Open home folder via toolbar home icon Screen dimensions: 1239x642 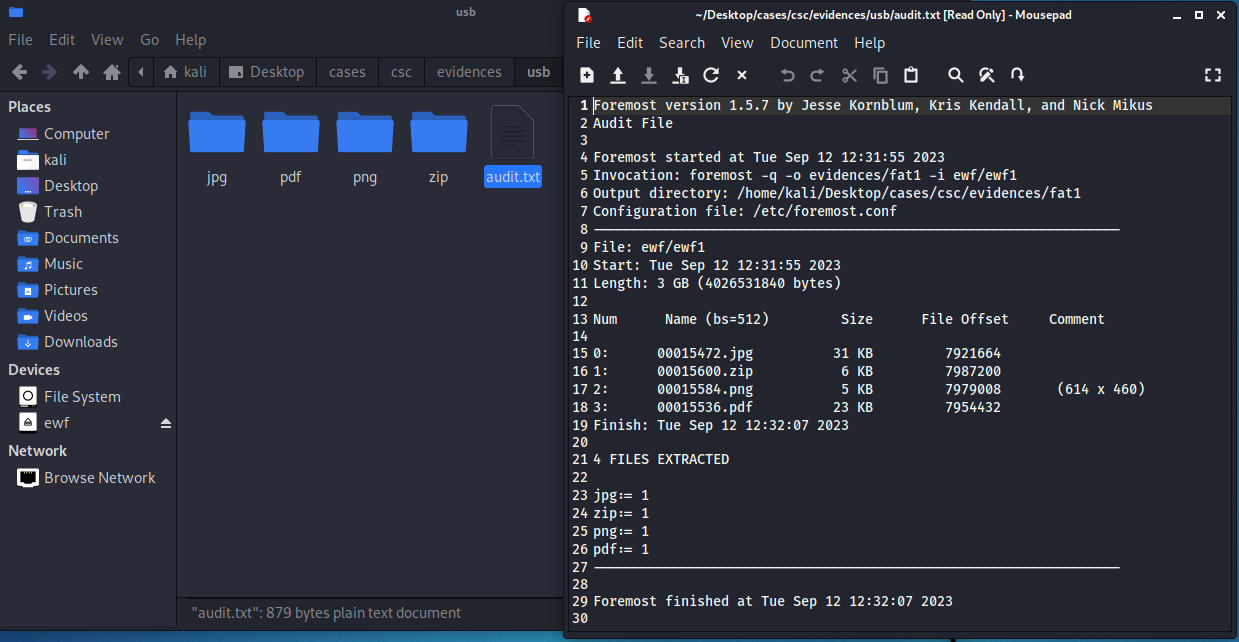[112, 72]
